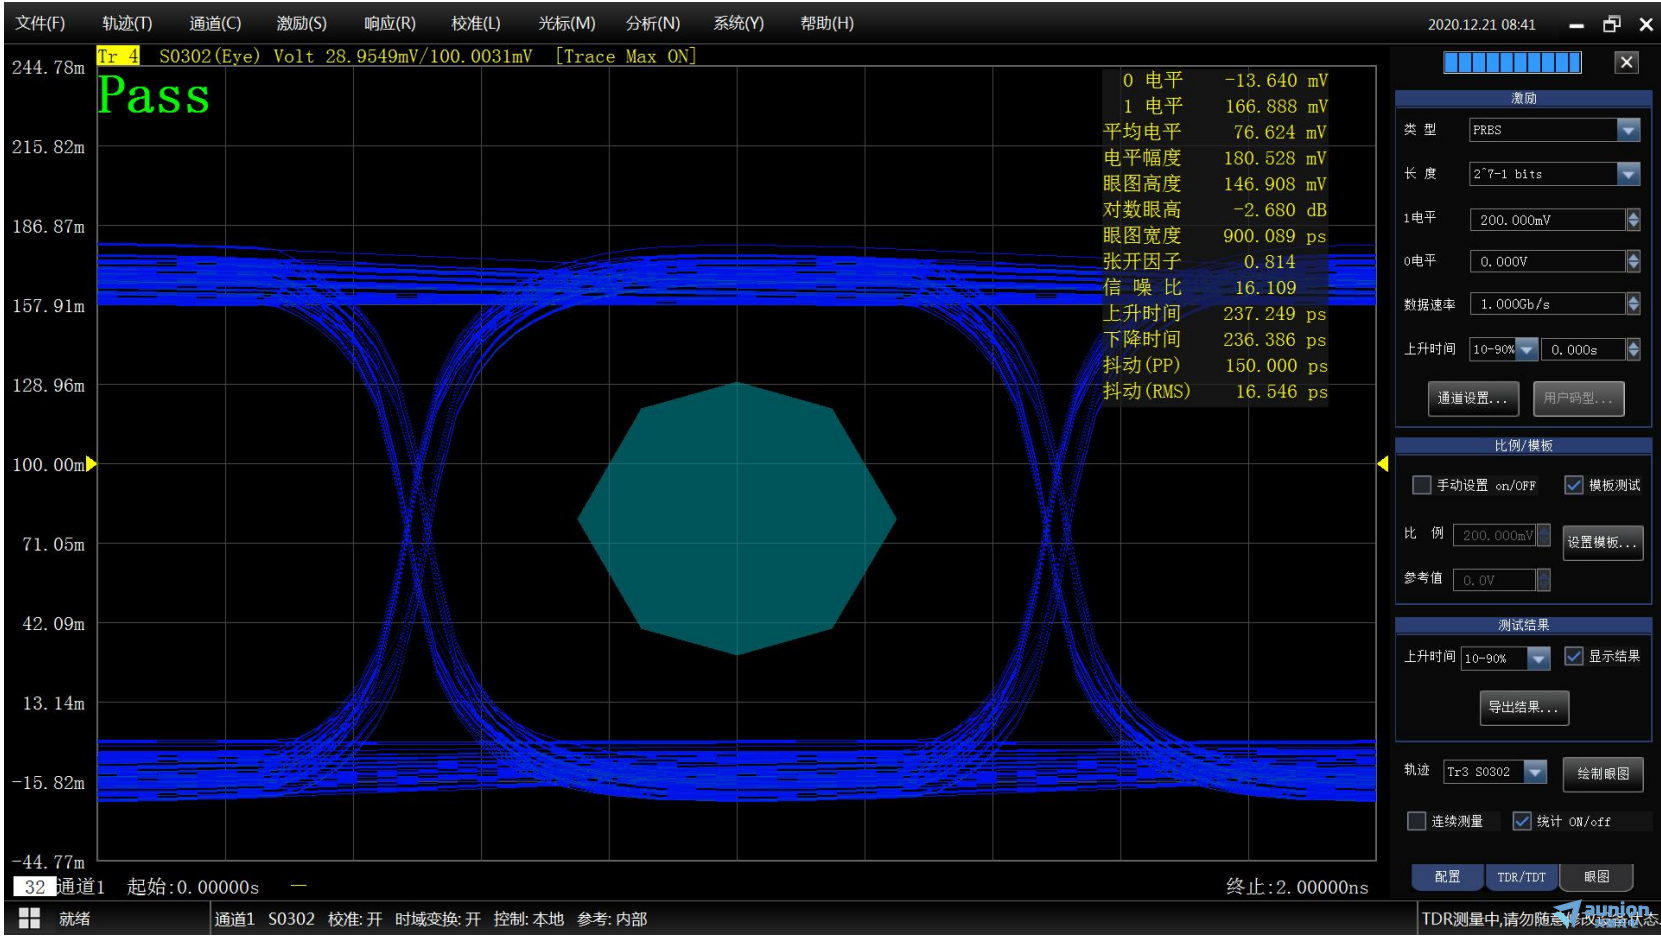The height and width of the screenshot is (939, 1661).
Task: Open the 光标(M) menu
Action: click(x=566, y=23)
